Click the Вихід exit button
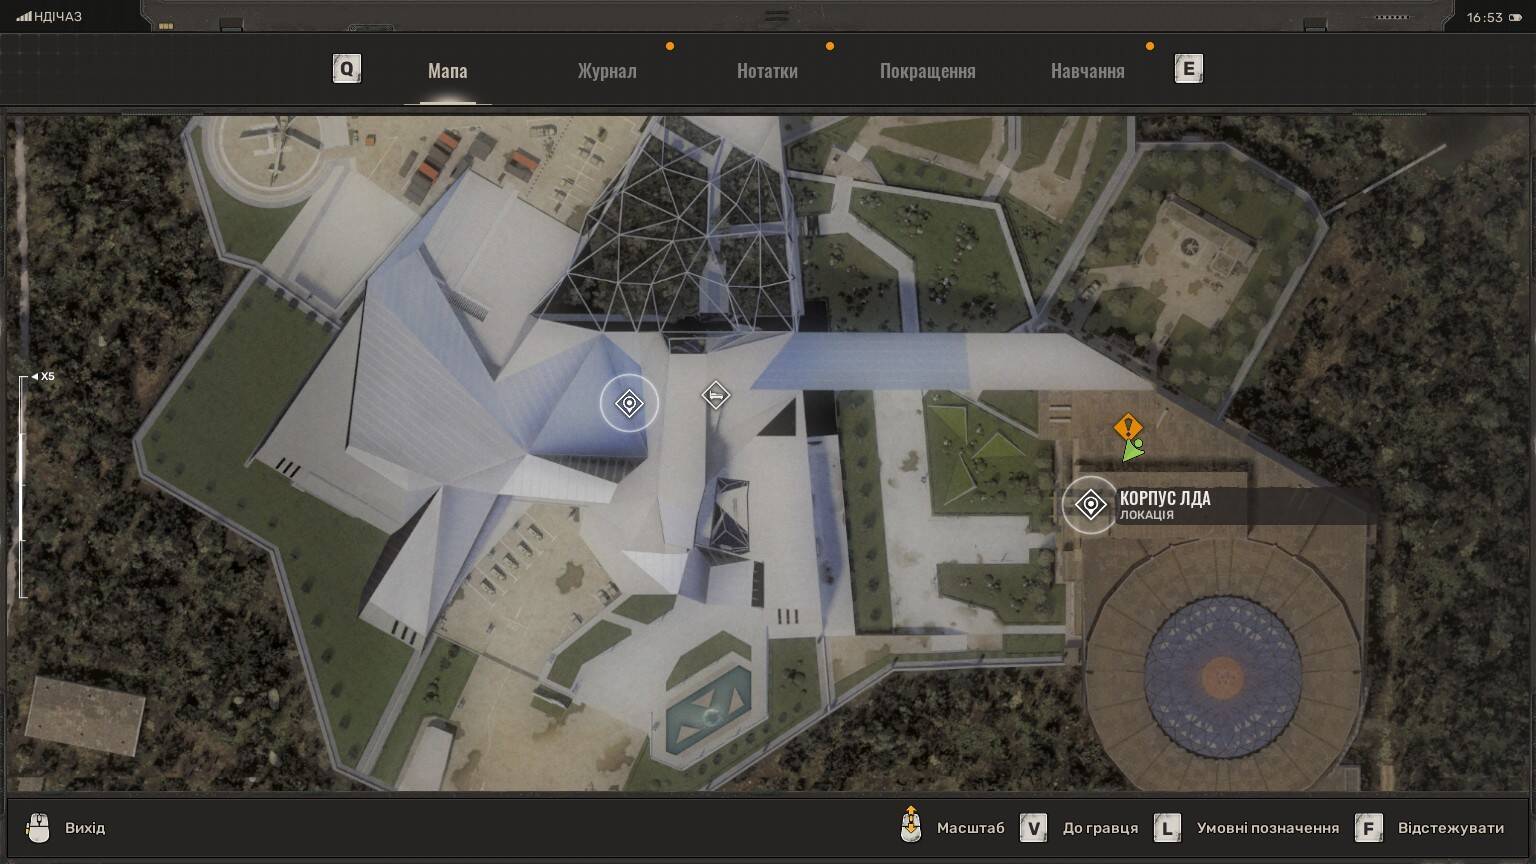 [85, 828]
